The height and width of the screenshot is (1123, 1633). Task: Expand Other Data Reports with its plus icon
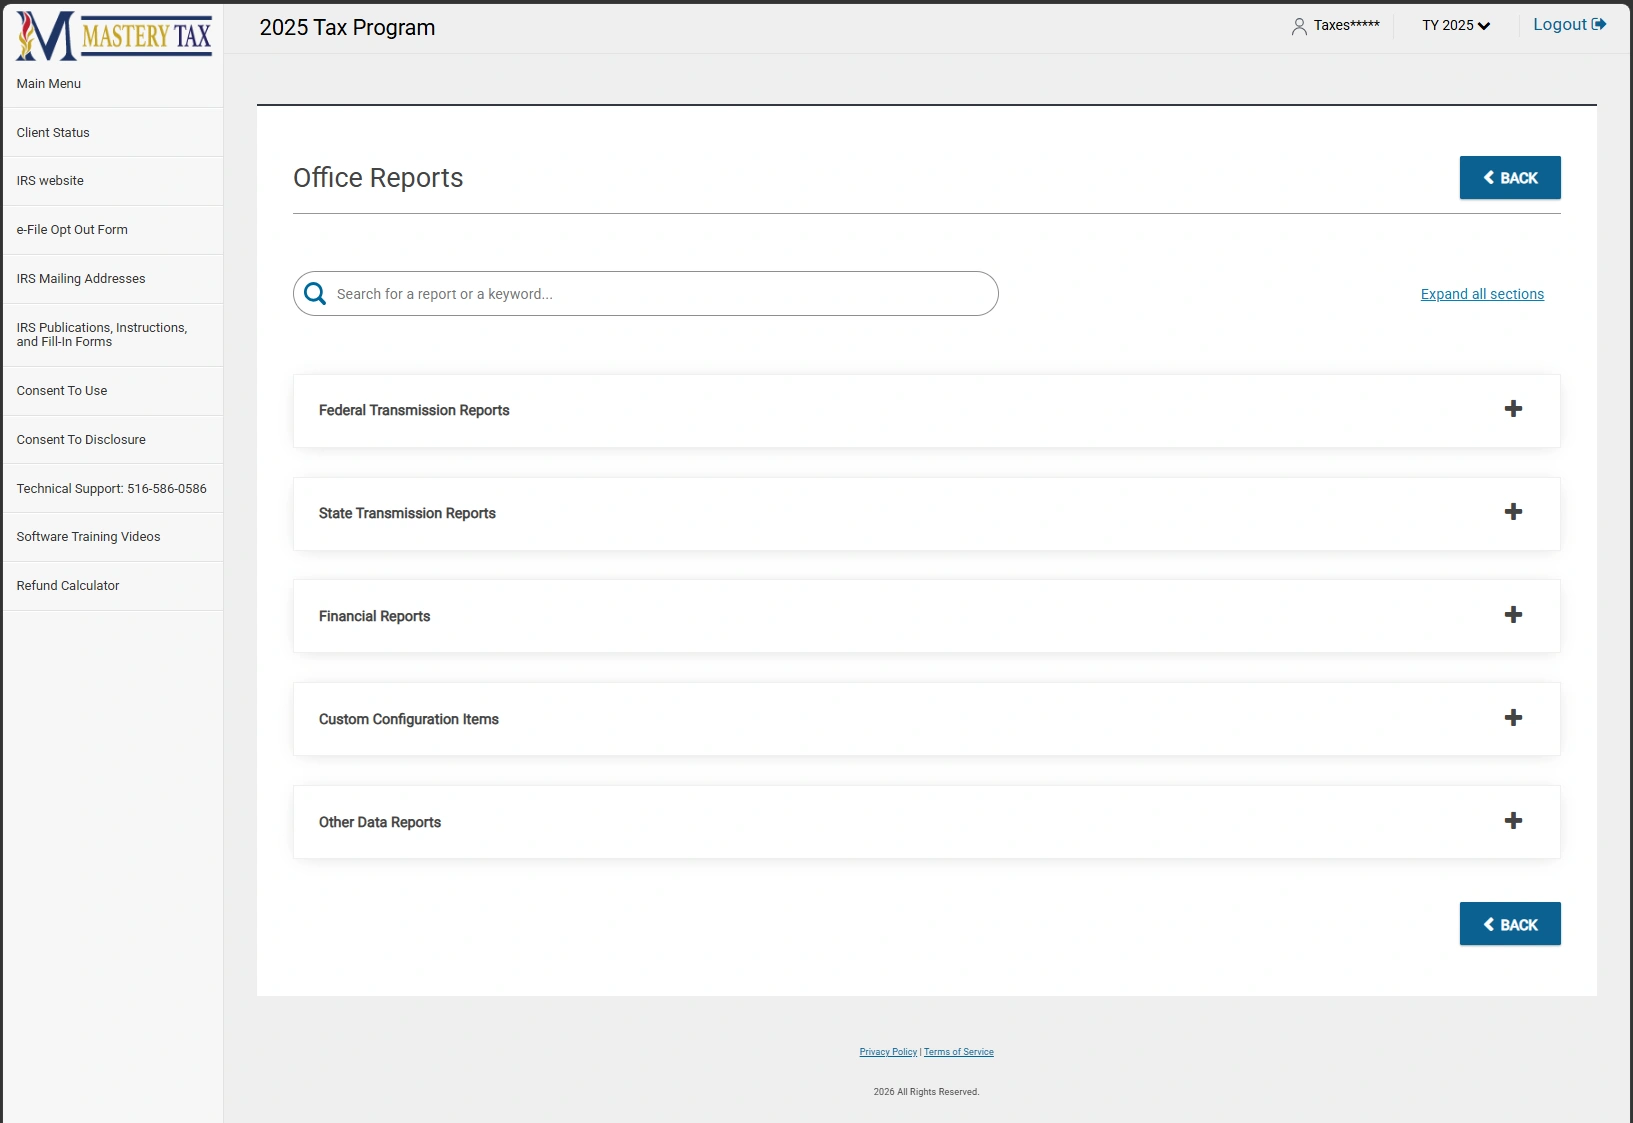click(x=1513, y=821)
